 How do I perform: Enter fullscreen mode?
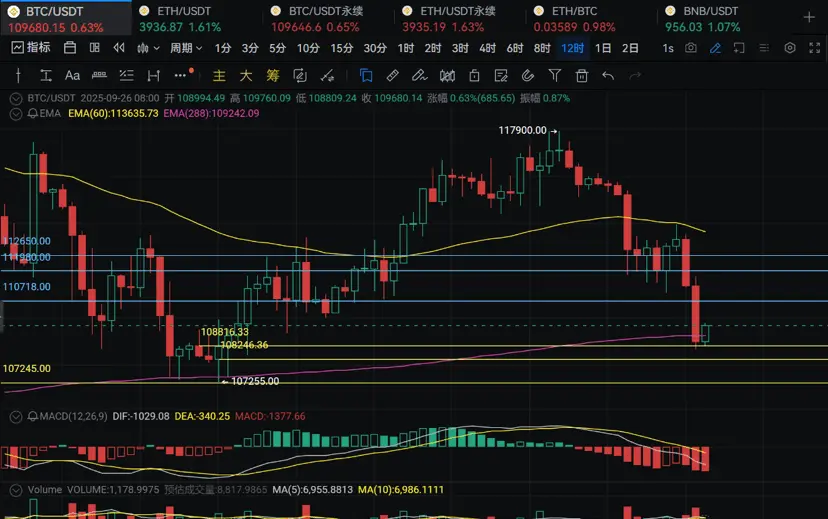[814, 48]
